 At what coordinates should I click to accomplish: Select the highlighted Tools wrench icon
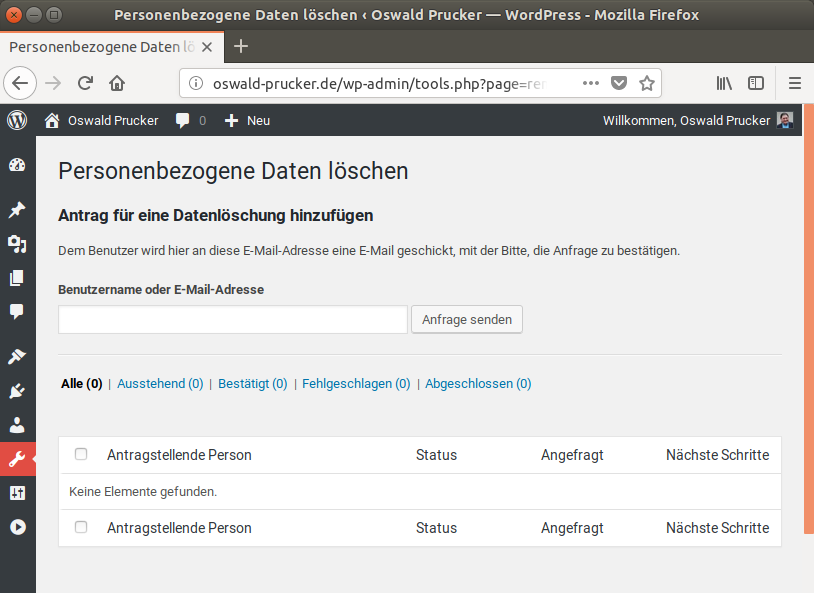pyautogui.click(x=17, y=458)
